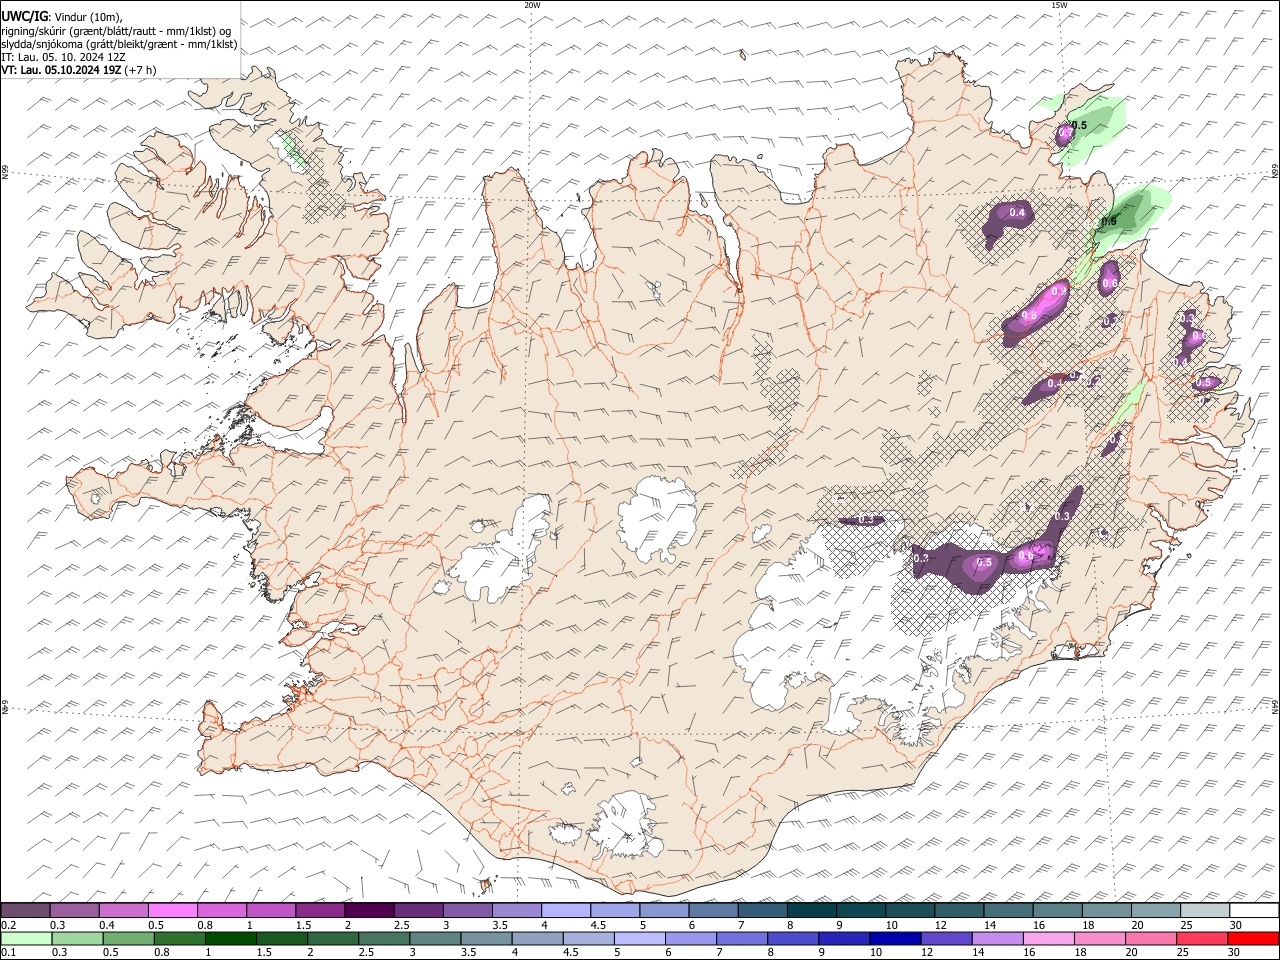The image size is (1280, 960).
Task: Click the 'VT: Lau. 05.10.2024 19Z (+7 h)' line
Action: click(x=79, y=70)
